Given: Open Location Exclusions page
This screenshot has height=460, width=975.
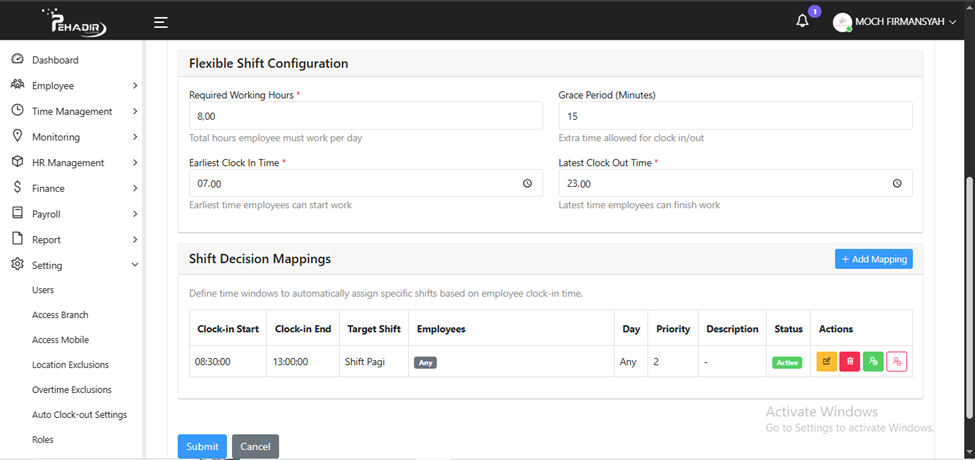Looking at the screenshot, I should tap(70, 365).
